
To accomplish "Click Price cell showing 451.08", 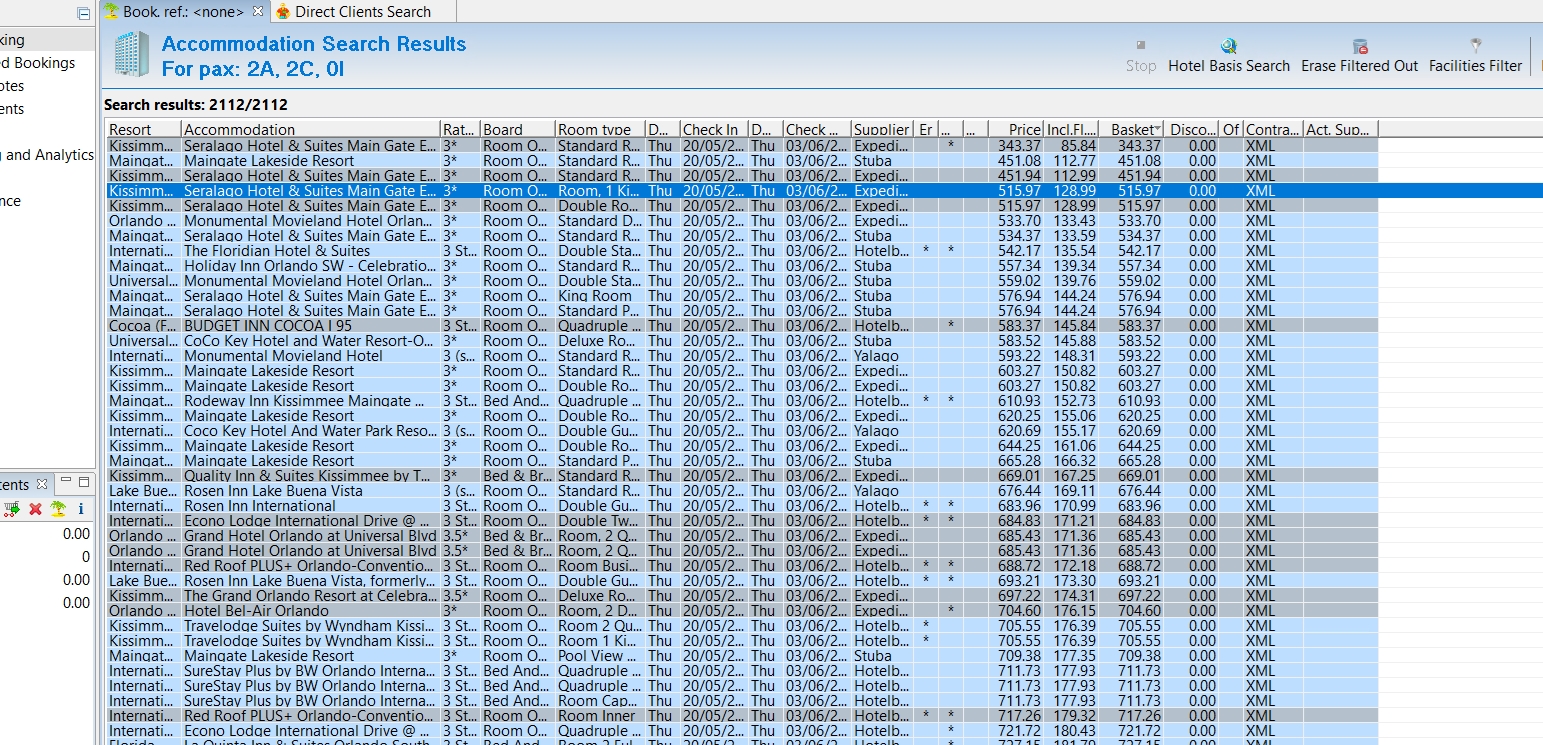I will point(1016,160).
